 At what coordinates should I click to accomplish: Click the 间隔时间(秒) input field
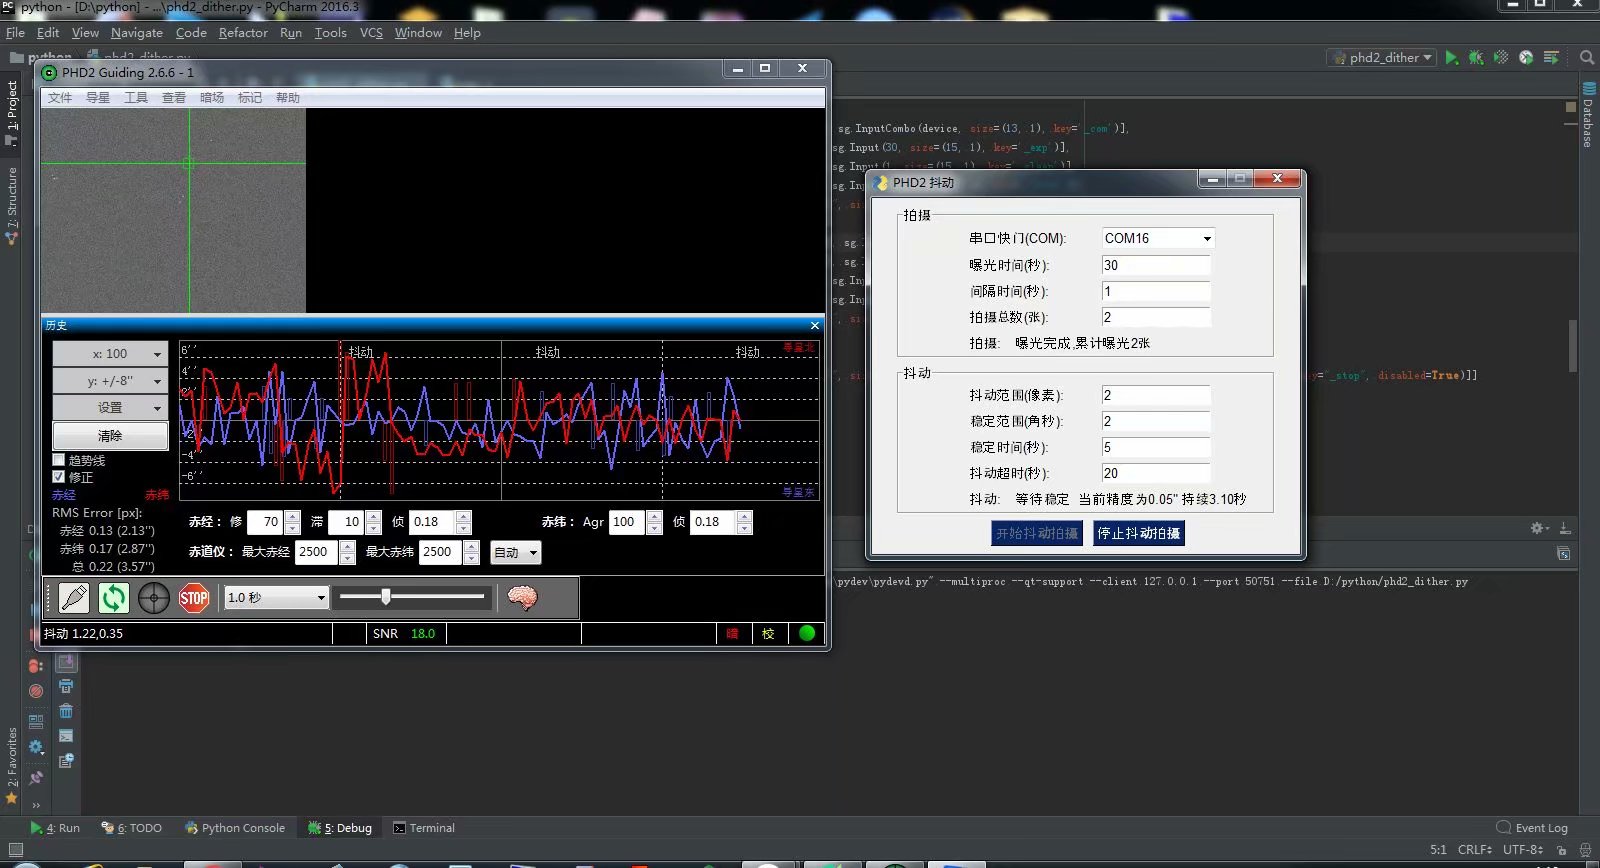point(1156,291)
